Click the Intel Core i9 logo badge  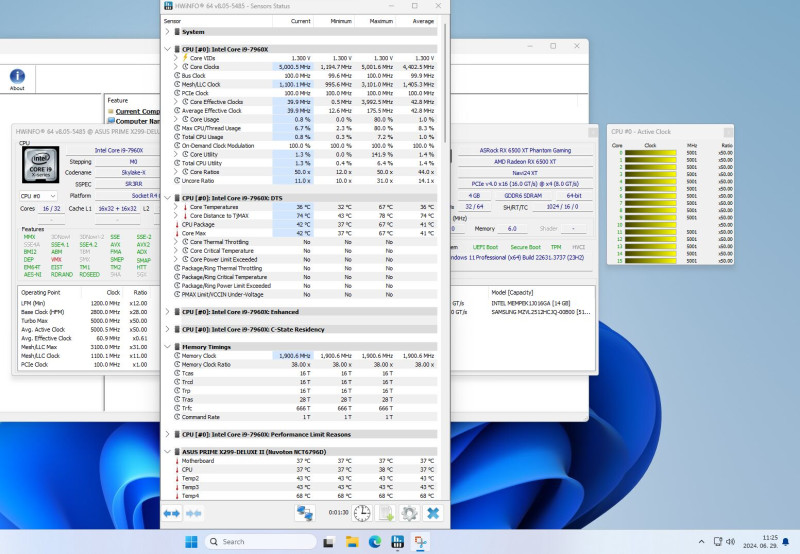(x=40, y=165)
